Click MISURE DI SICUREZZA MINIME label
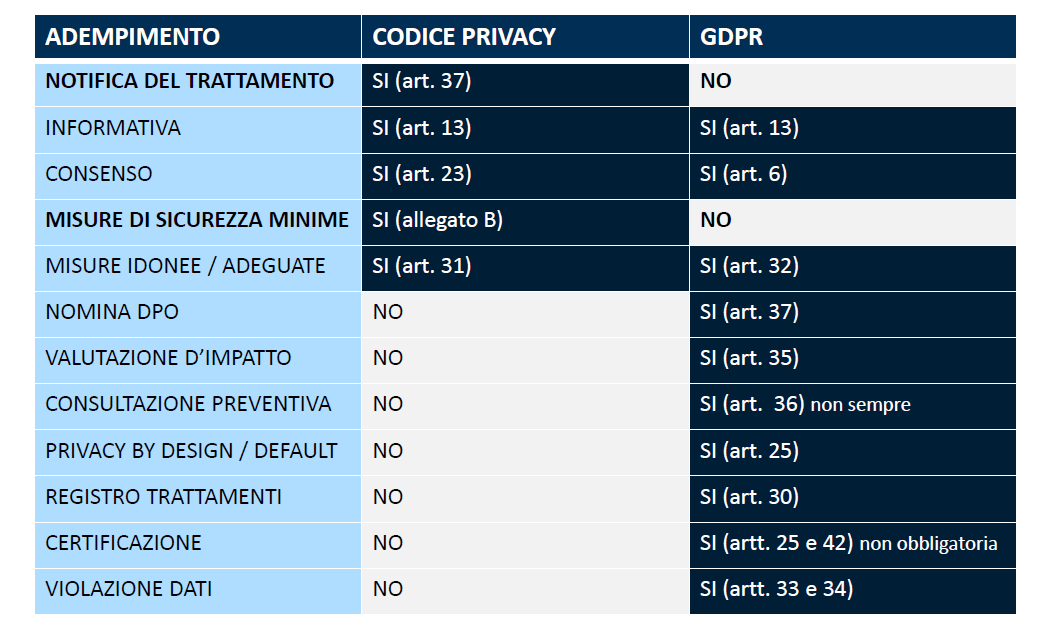Viewport: 1039px width, 629px height. point(197,220)
